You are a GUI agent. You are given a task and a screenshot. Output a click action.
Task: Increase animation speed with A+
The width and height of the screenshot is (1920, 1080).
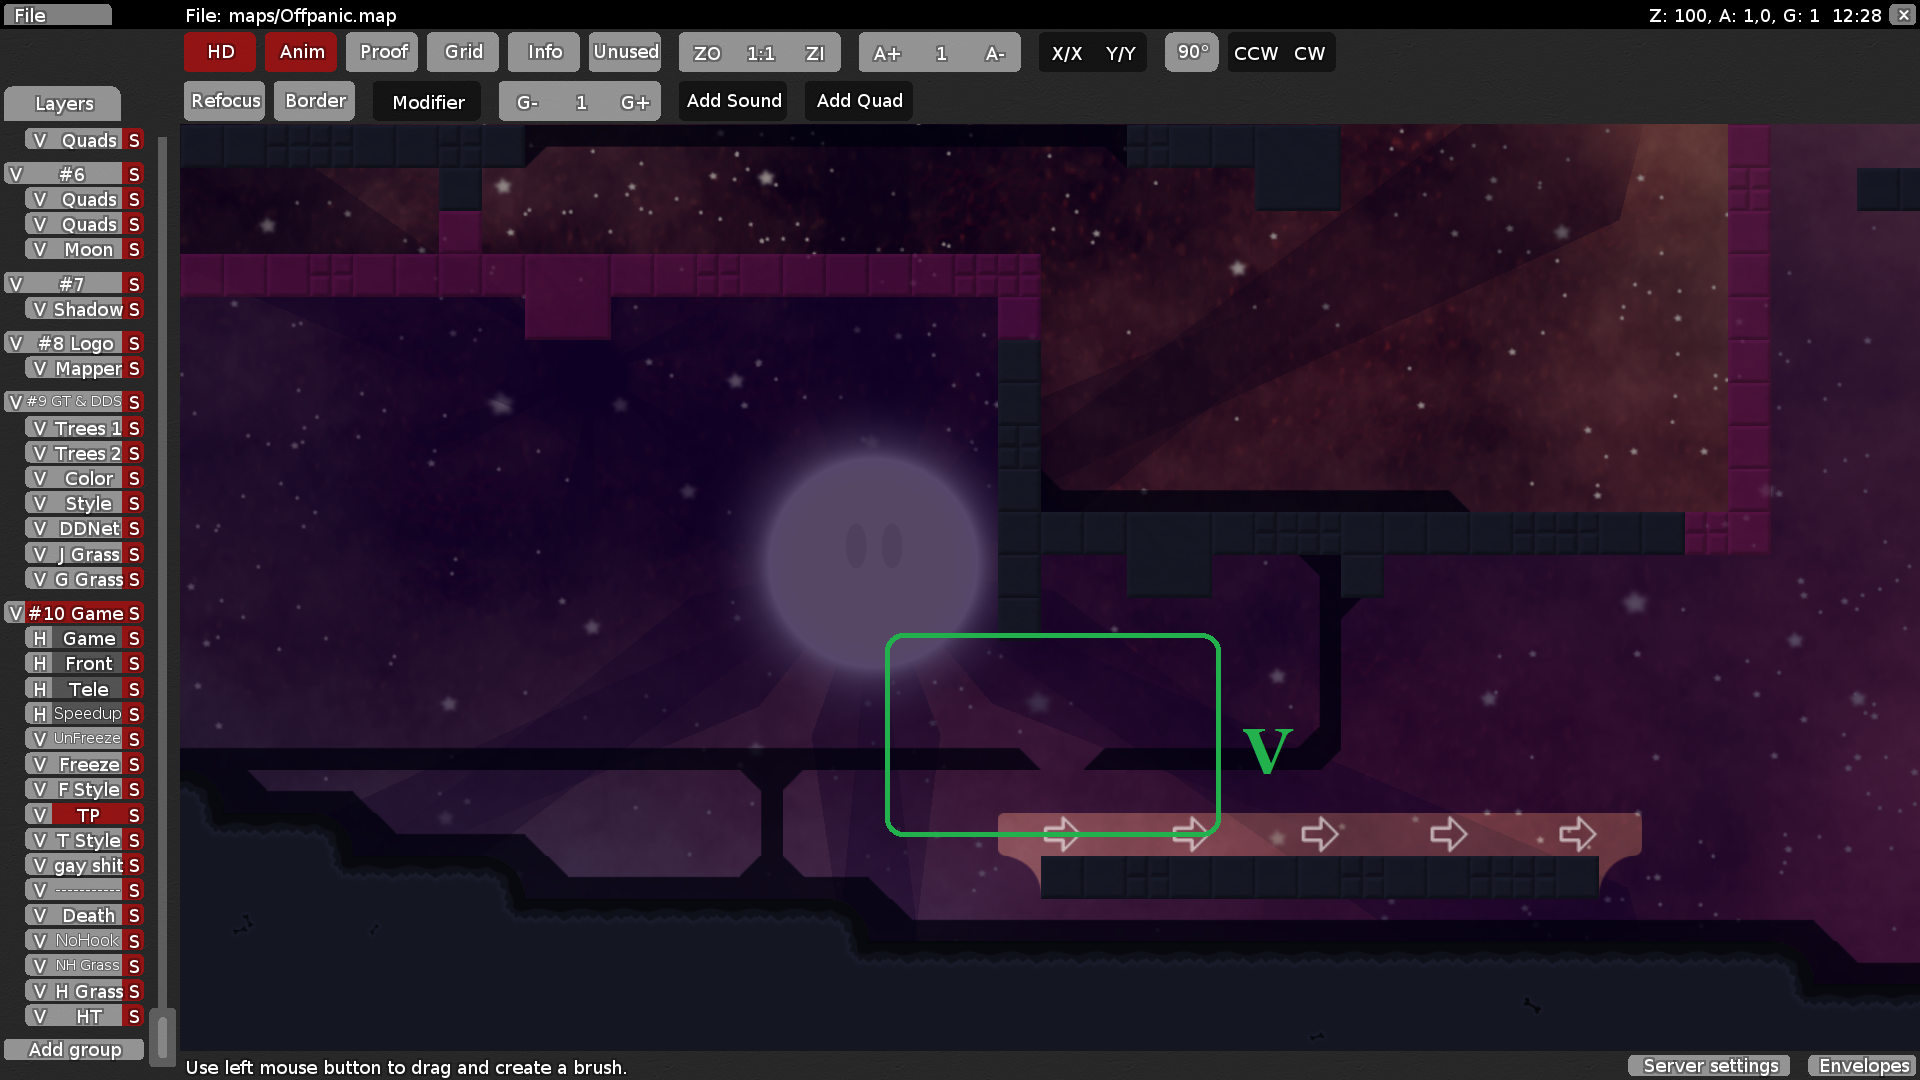(886, 53)
